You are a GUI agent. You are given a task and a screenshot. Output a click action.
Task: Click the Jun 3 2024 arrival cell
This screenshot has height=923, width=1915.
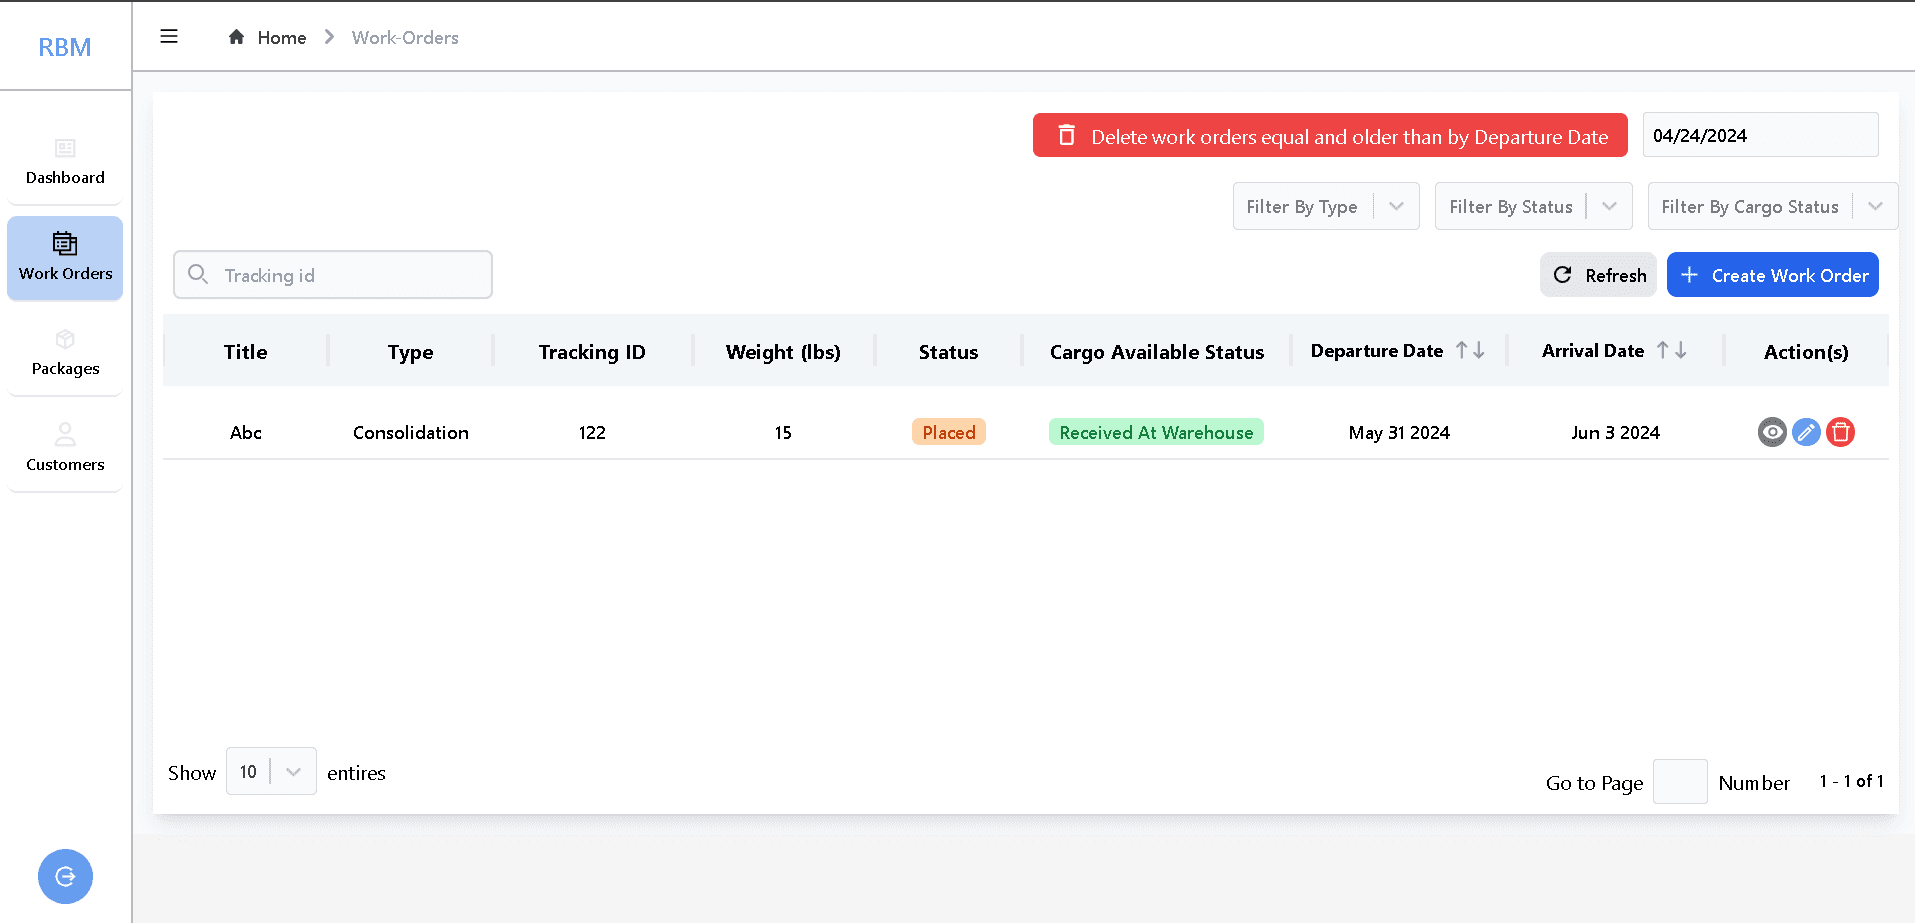point(1615,432)
